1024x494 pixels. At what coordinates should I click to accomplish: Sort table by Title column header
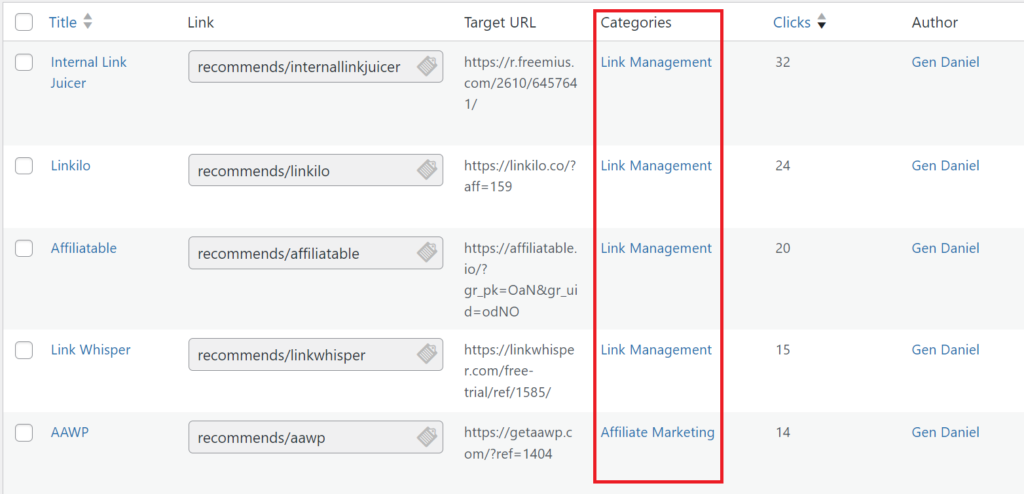63,22
